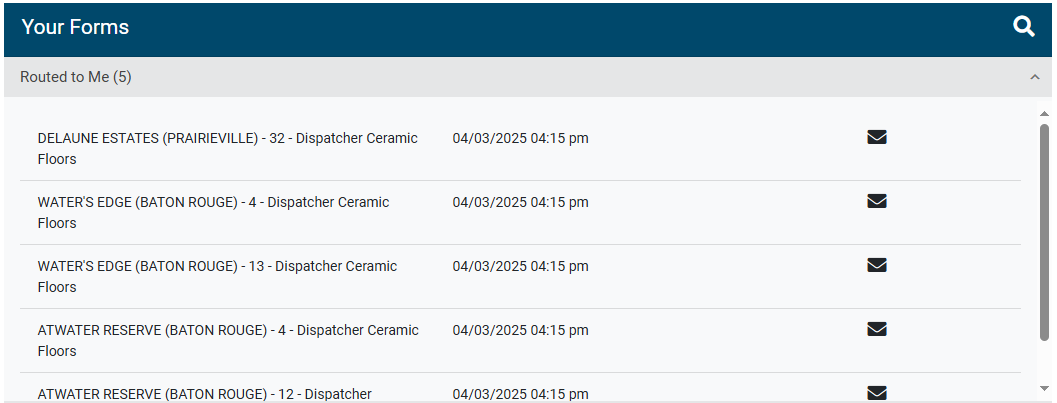This screenshot has height=403, width=1057.
Task: Click the date of Delaune Estates 32 form
Action: coord(520,138)
